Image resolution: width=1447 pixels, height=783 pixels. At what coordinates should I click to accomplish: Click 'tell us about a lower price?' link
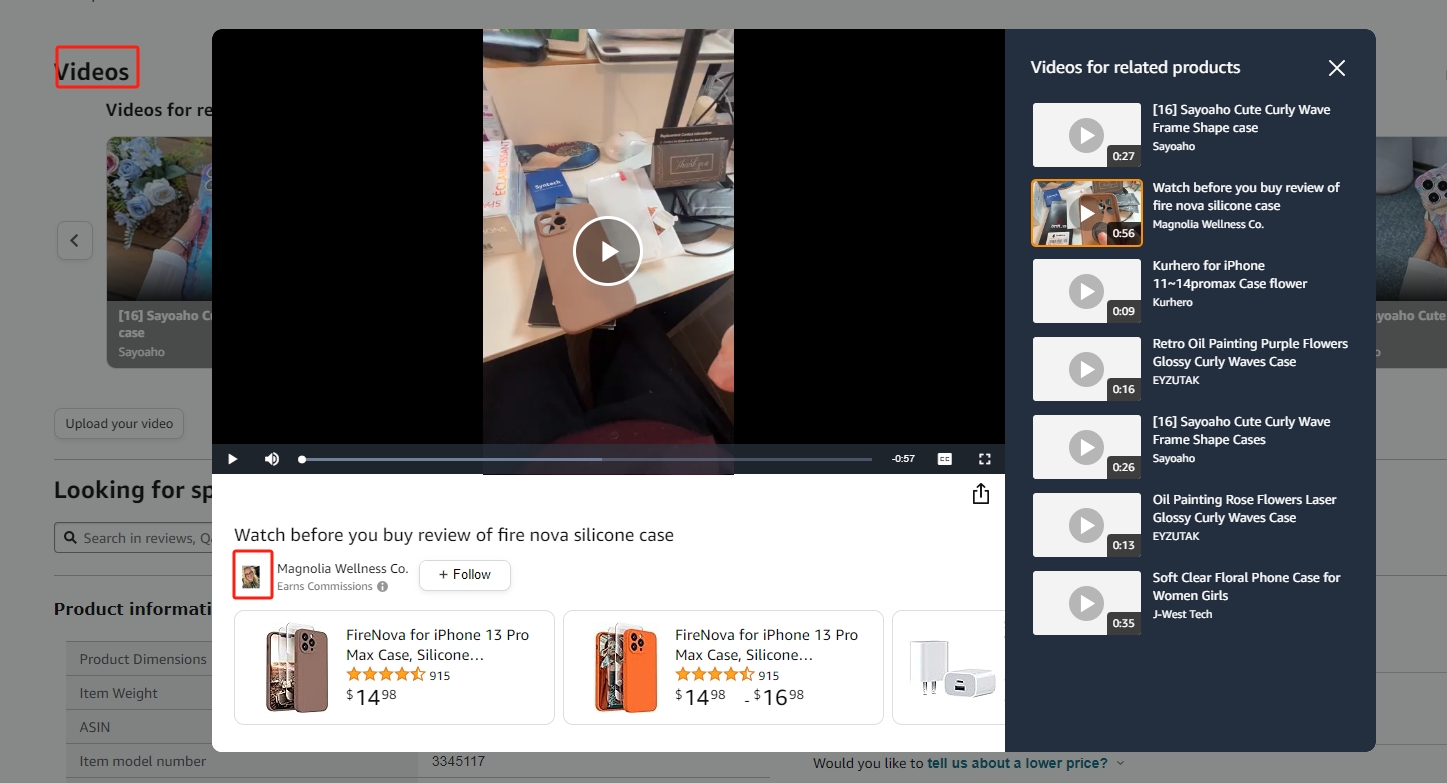point(1017,763)
